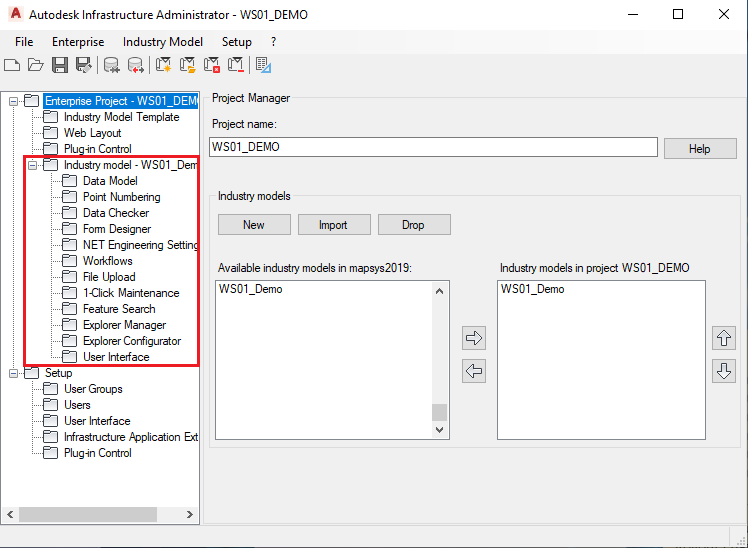The height and width of the screenshot is (548, 748).
Task: Collapse the Industry model WS01_Demo node
Action: (32, 165)
